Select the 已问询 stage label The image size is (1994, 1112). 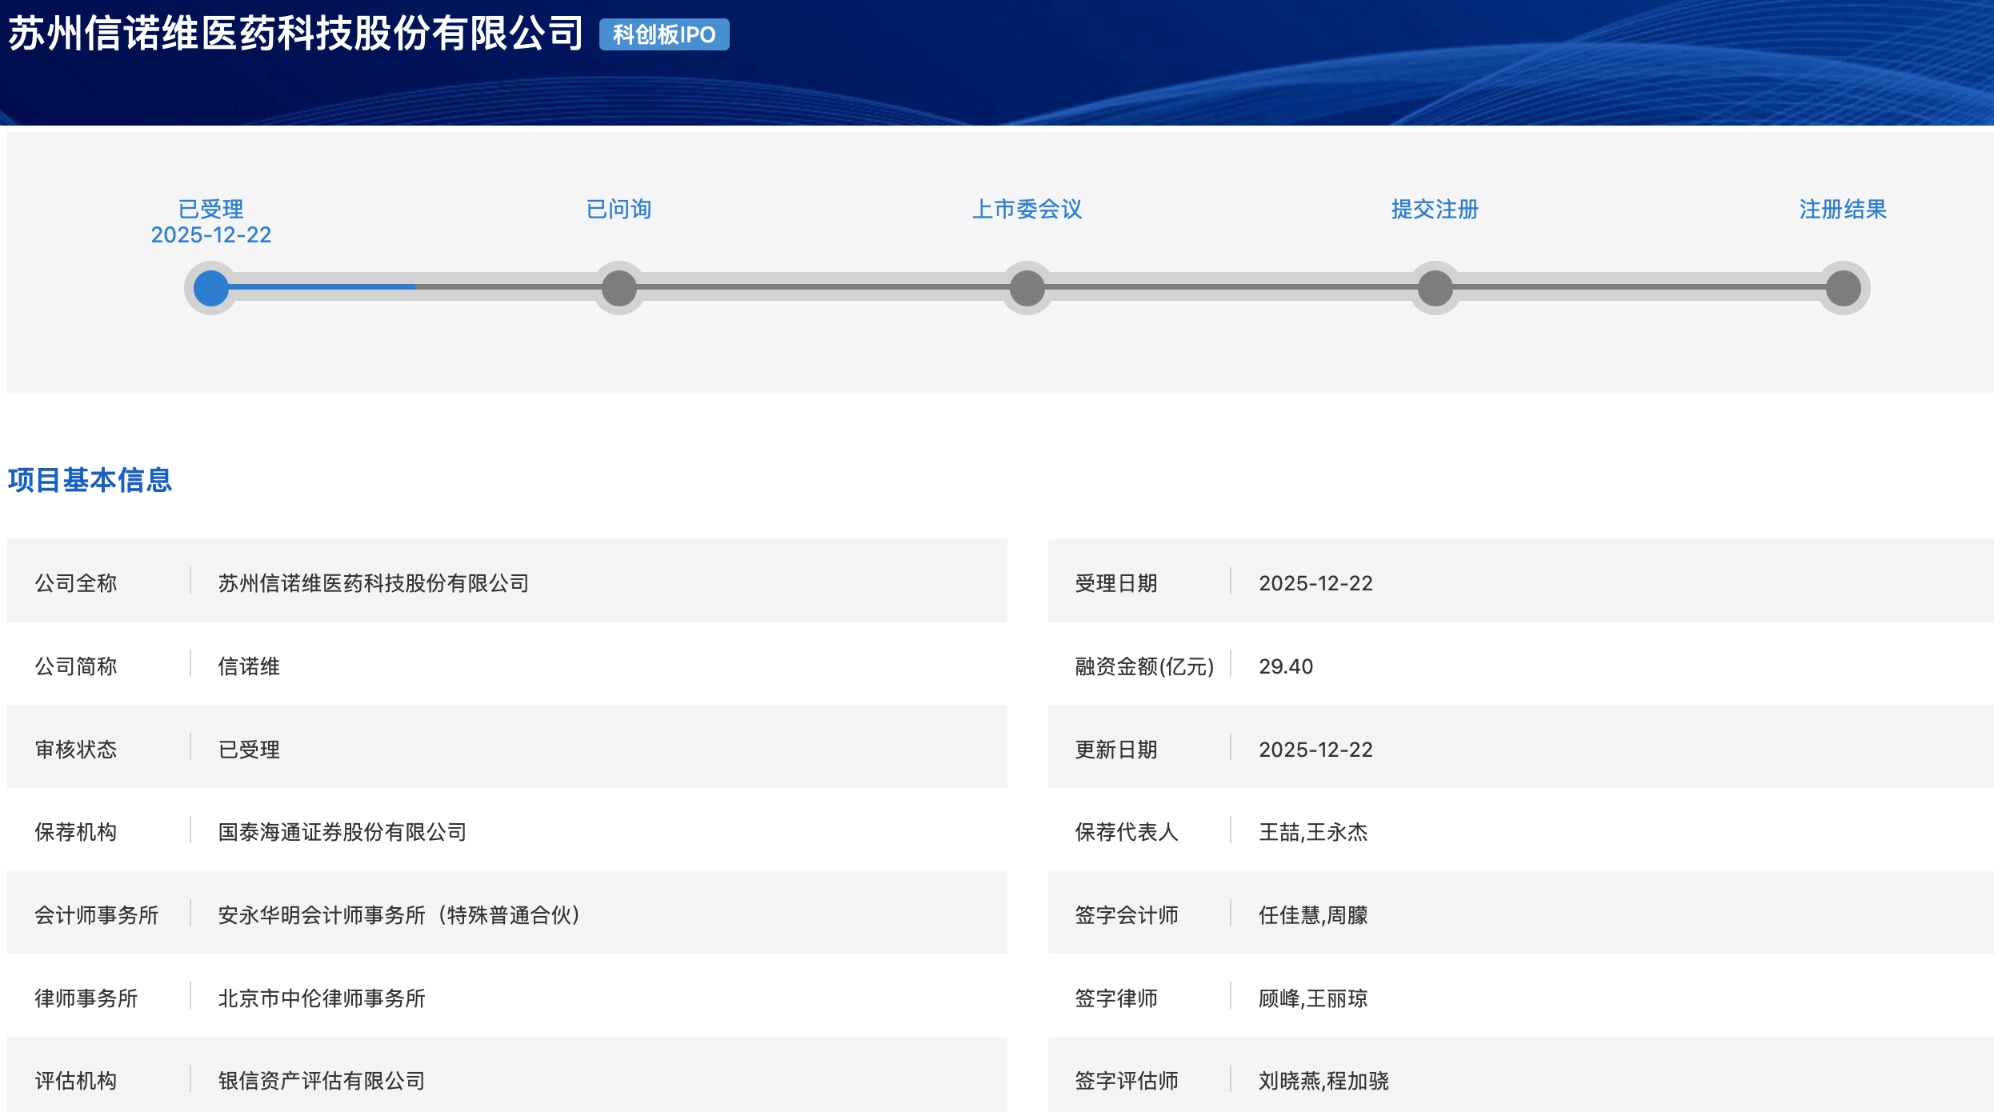click(x=619, y=209)
